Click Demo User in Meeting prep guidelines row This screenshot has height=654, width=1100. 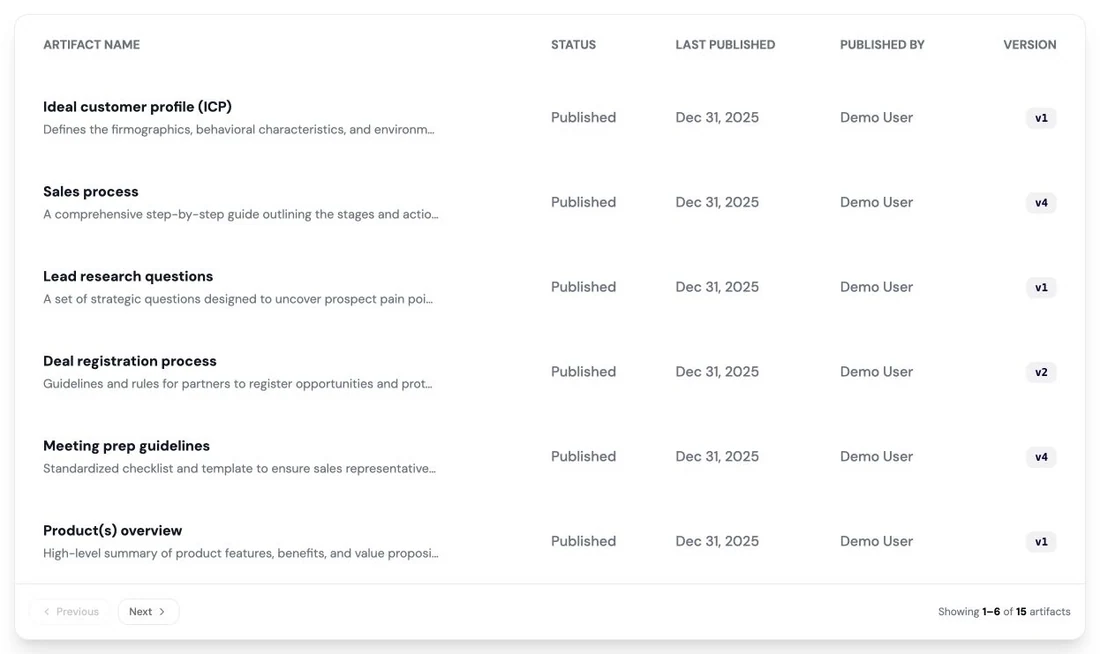(x=876, y=457)
